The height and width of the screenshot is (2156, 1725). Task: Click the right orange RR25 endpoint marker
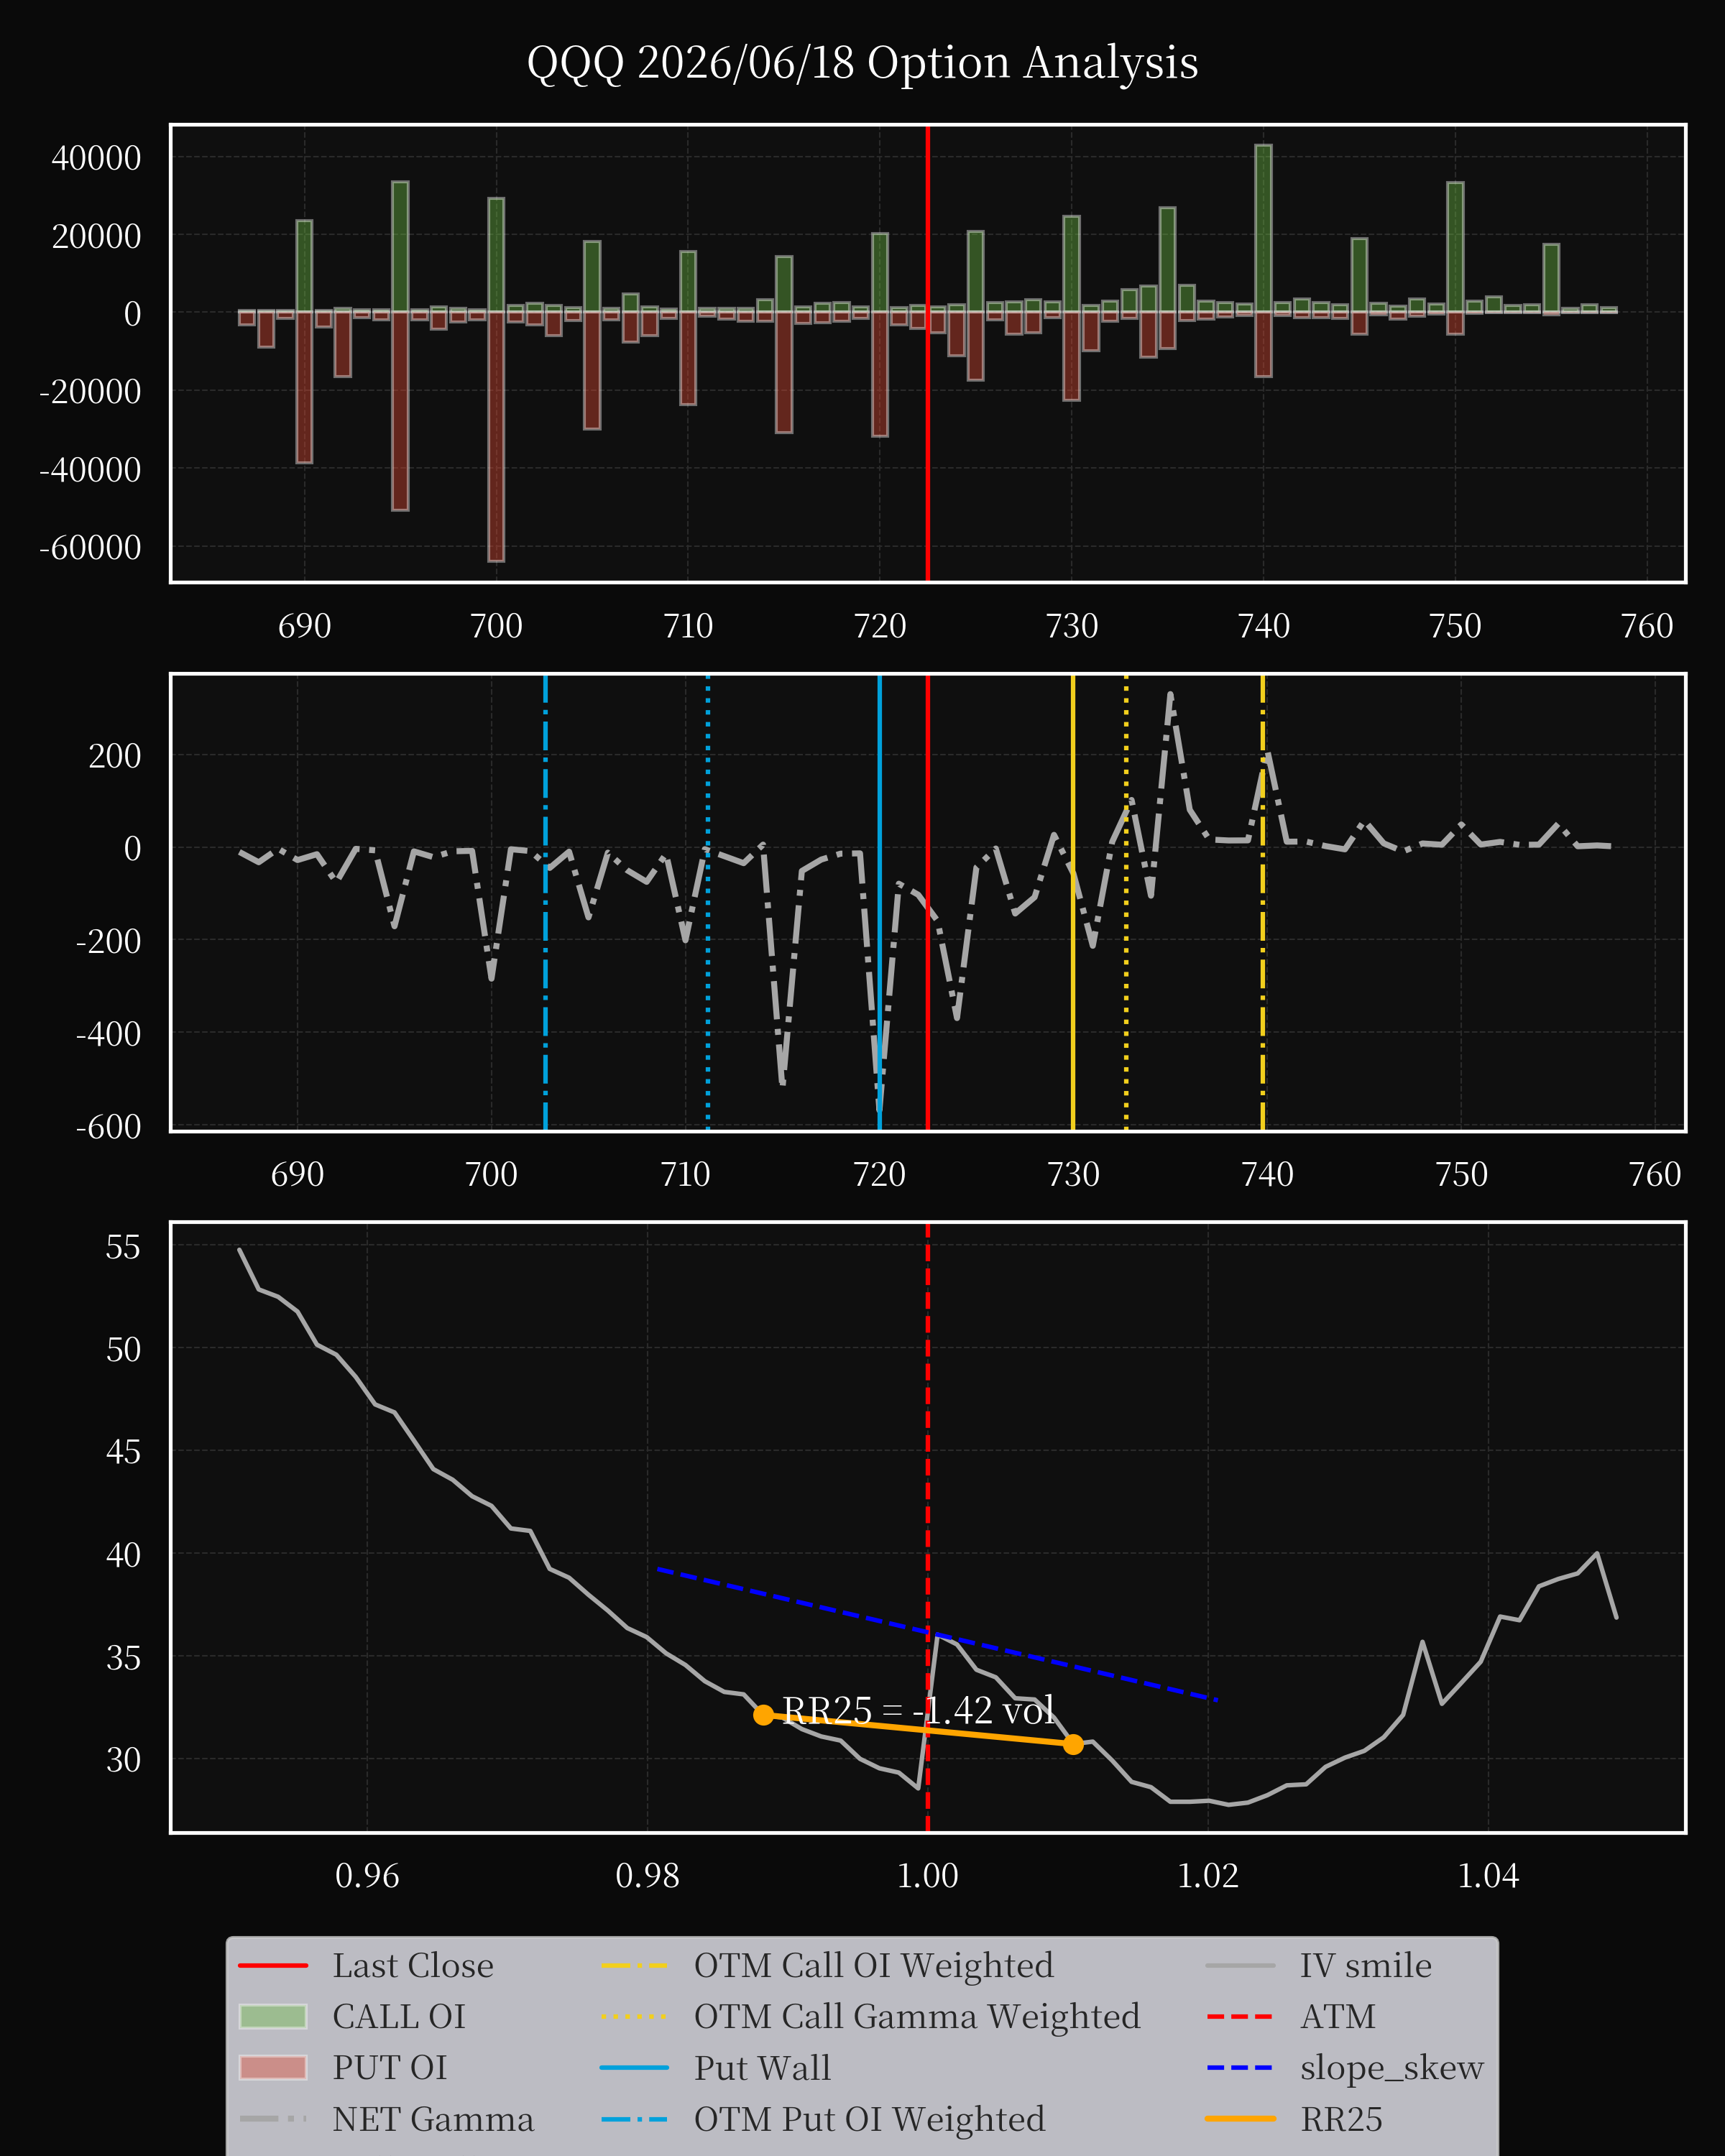pos(1073,1744)
